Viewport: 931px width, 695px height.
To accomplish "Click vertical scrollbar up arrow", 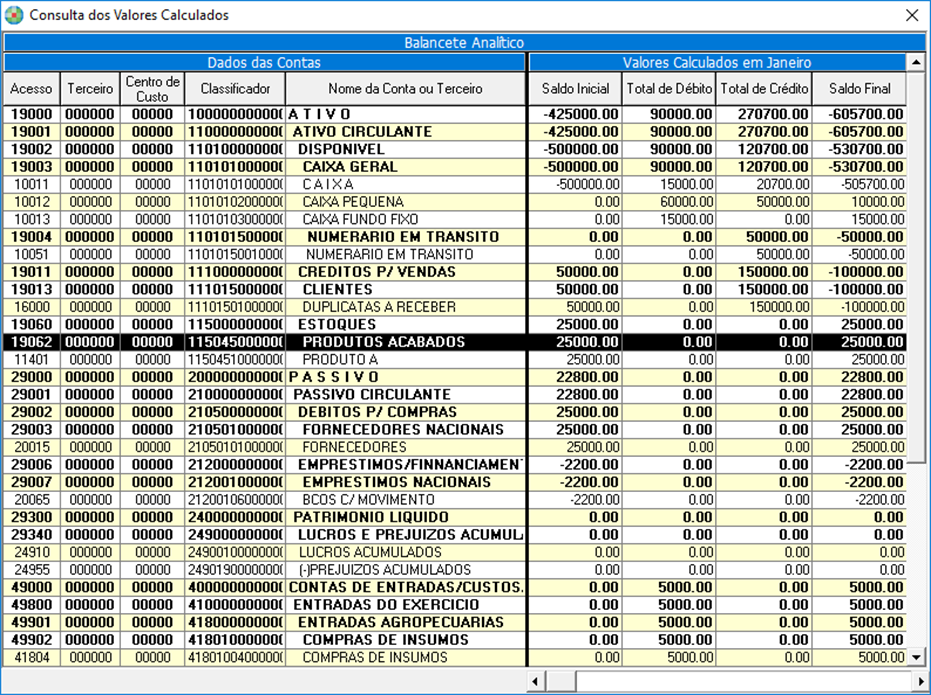I will click(x=916, y=62).
